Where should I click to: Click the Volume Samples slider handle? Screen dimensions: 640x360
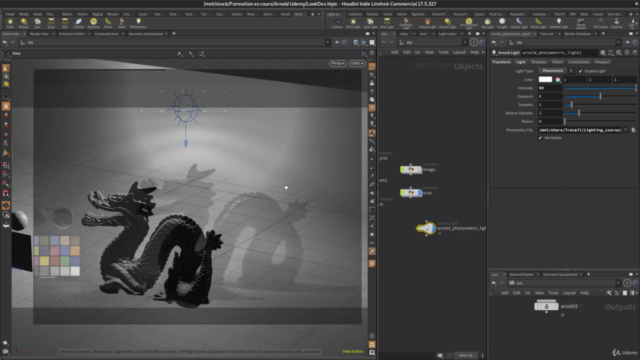[579, 113]
